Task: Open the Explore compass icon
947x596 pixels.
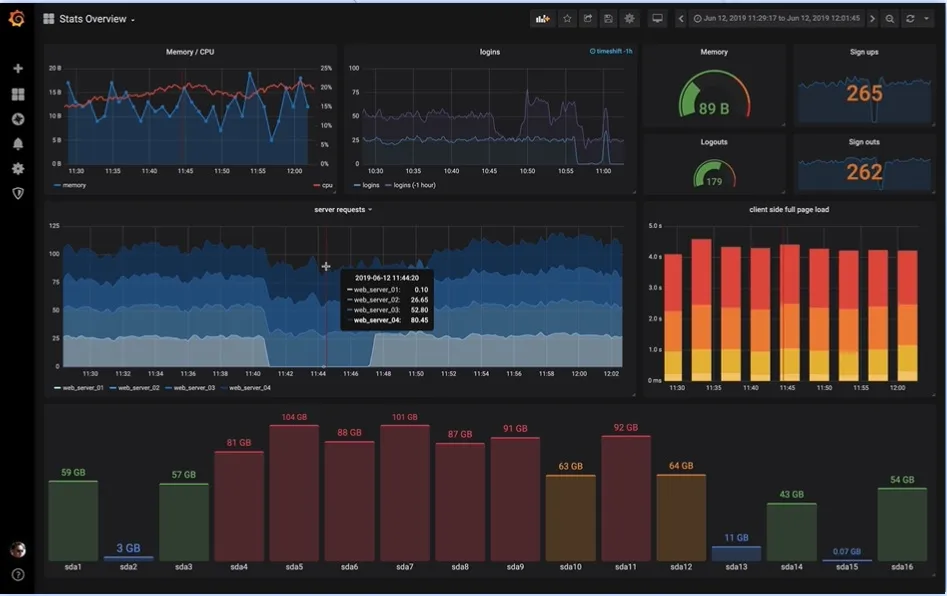Action: (17, 119)
